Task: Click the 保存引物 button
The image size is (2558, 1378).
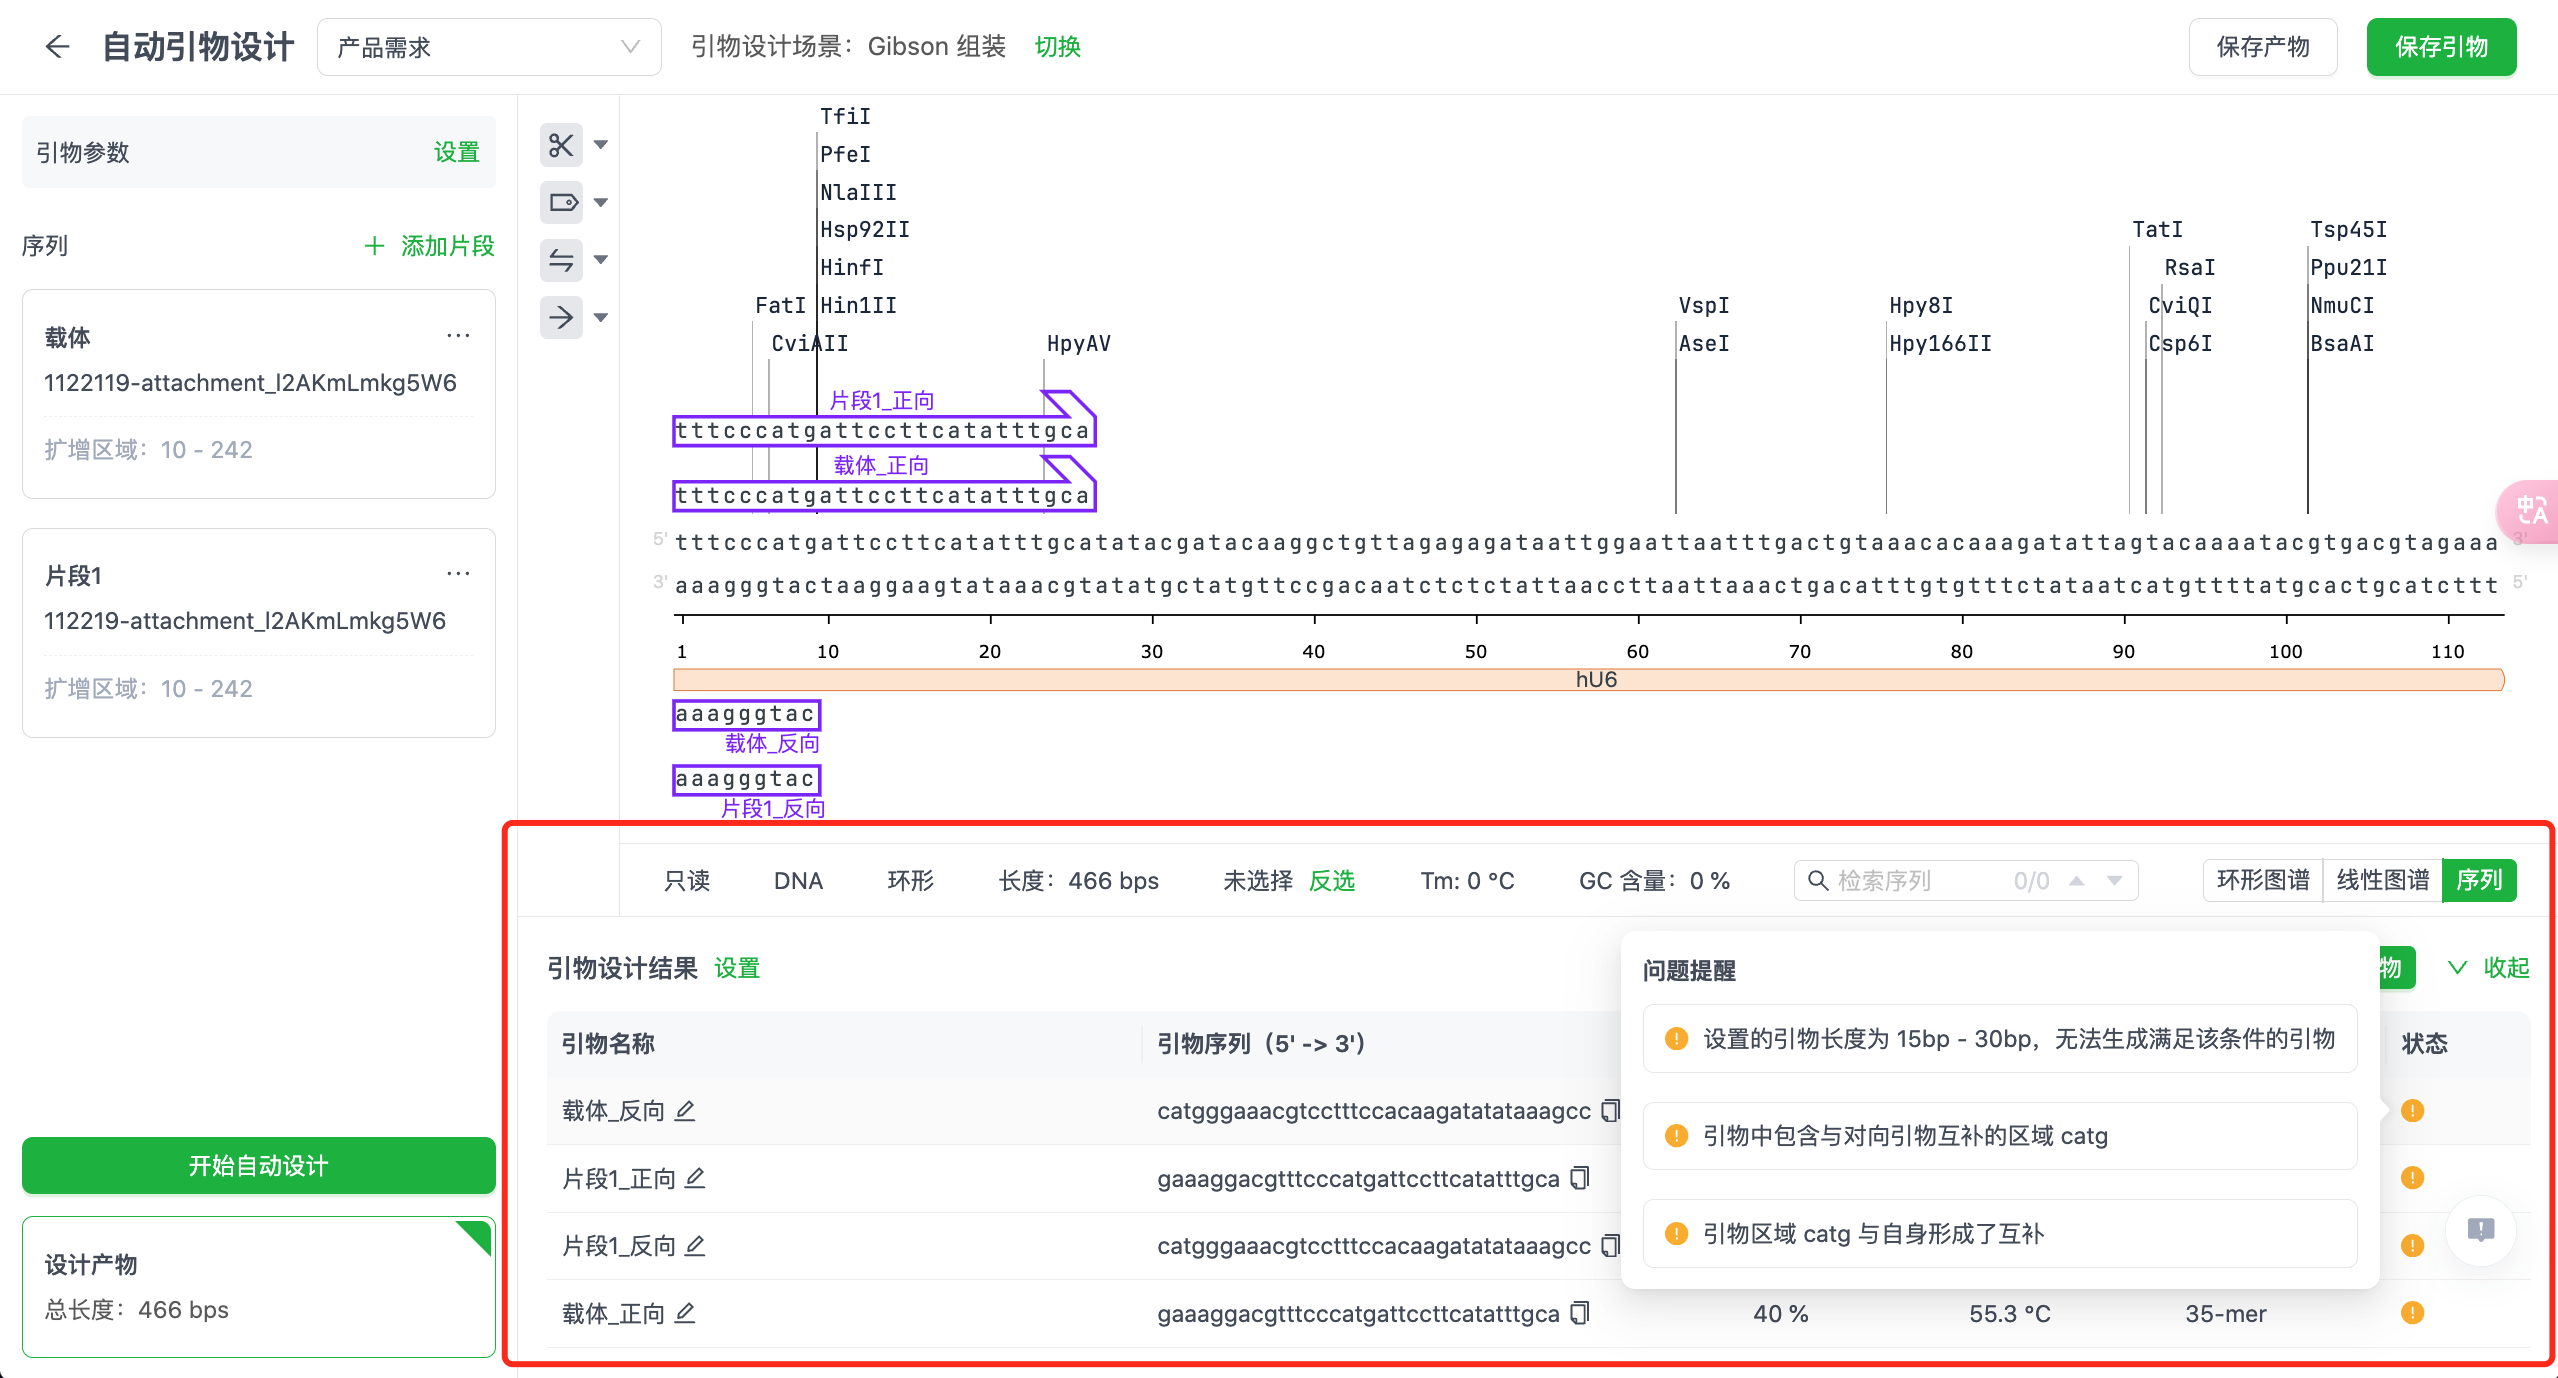Action: 2440,47
